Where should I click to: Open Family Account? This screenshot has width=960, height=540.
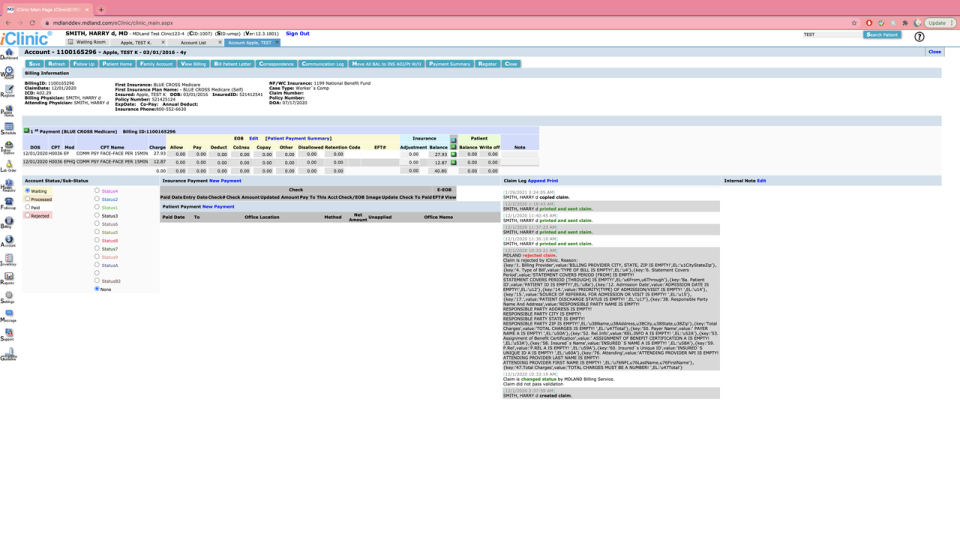coord(156,64)
